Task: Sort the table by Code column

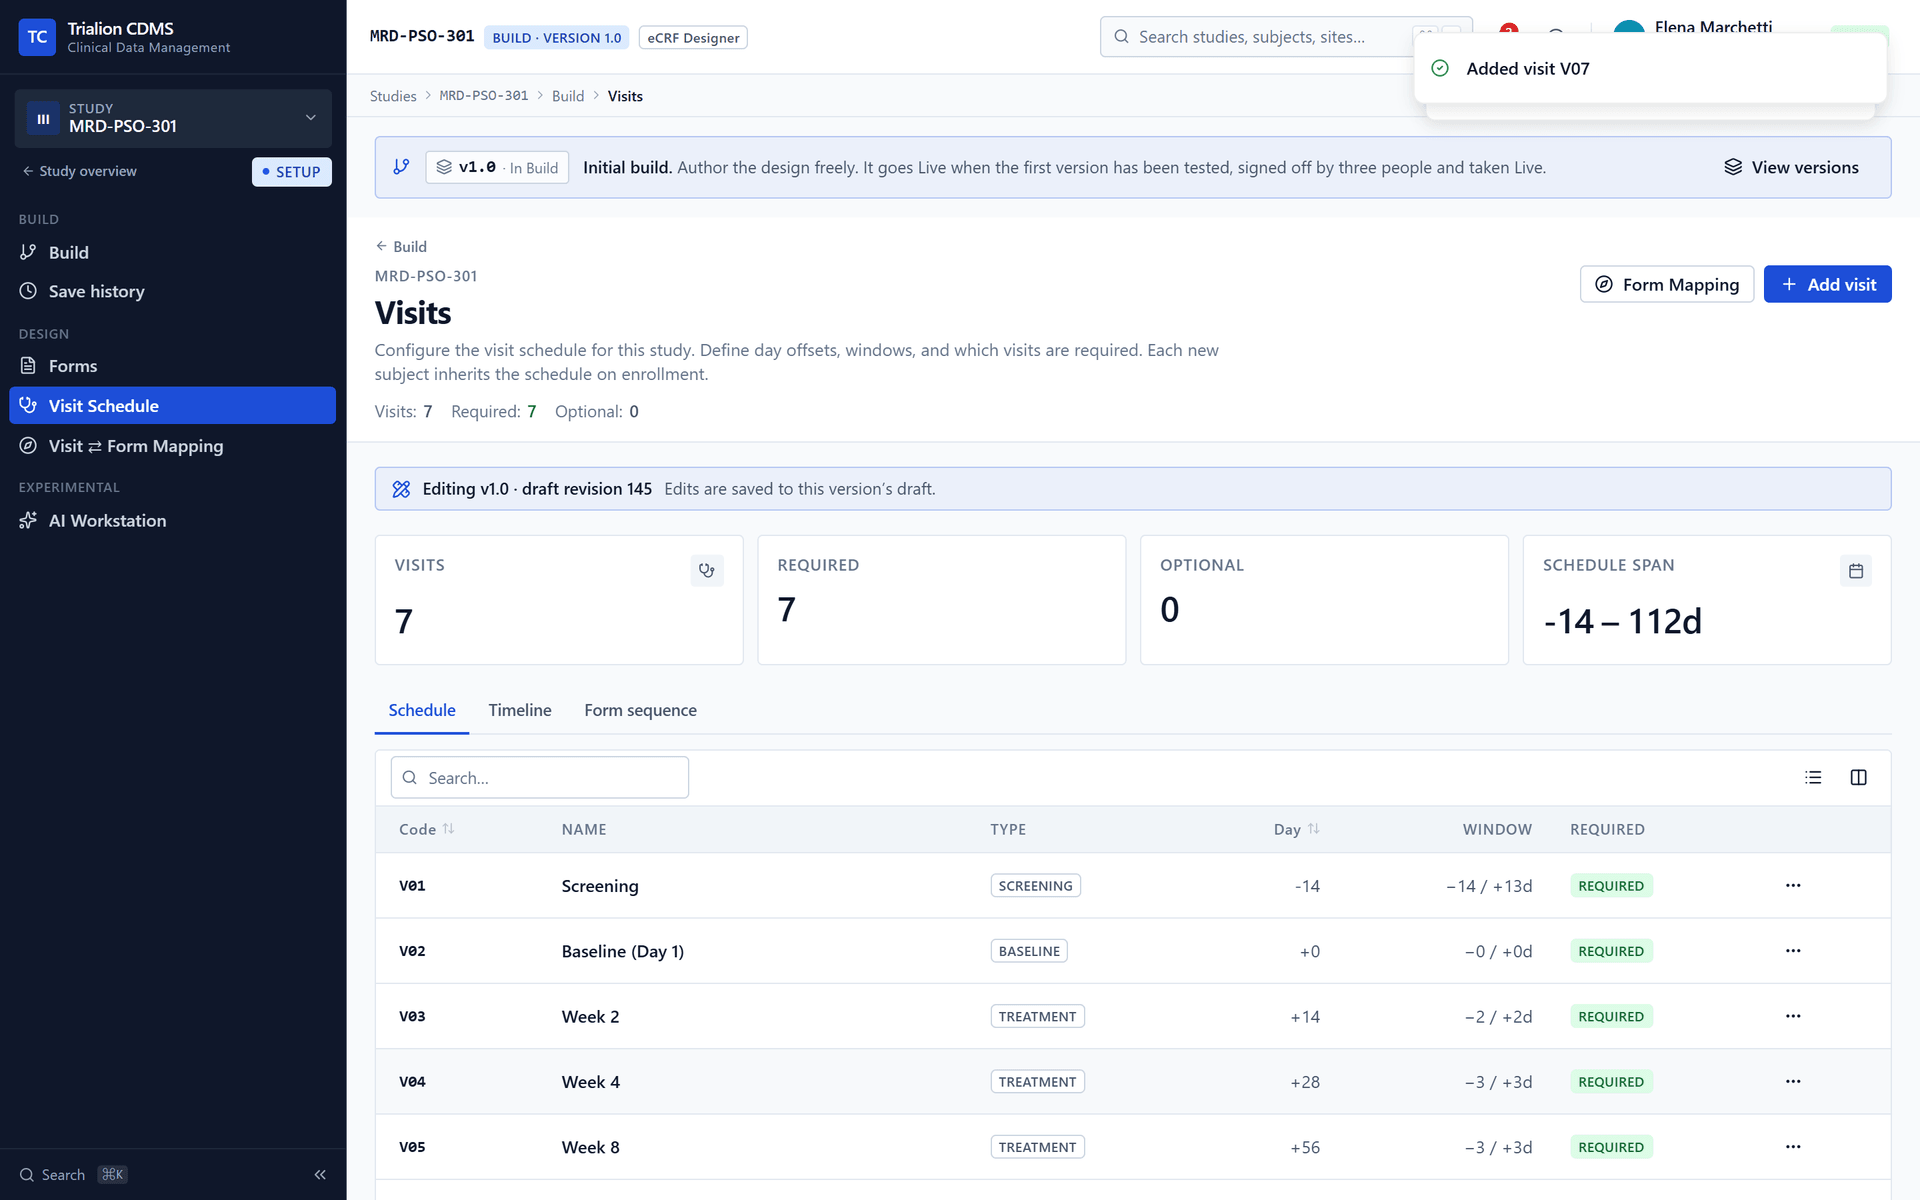Action: tap(427, 829)
